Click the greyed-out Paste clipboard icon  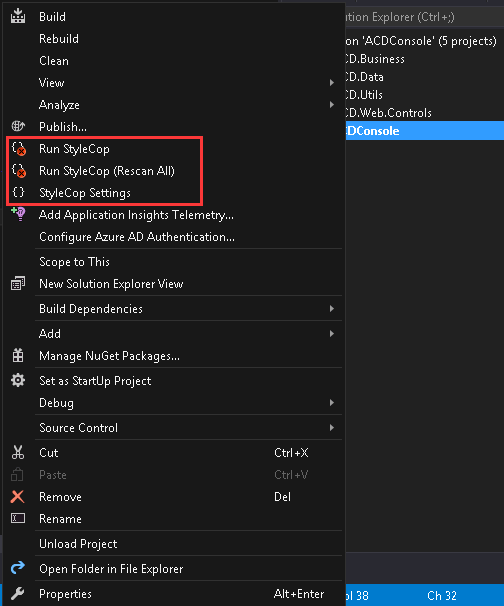tap(17, 475)
